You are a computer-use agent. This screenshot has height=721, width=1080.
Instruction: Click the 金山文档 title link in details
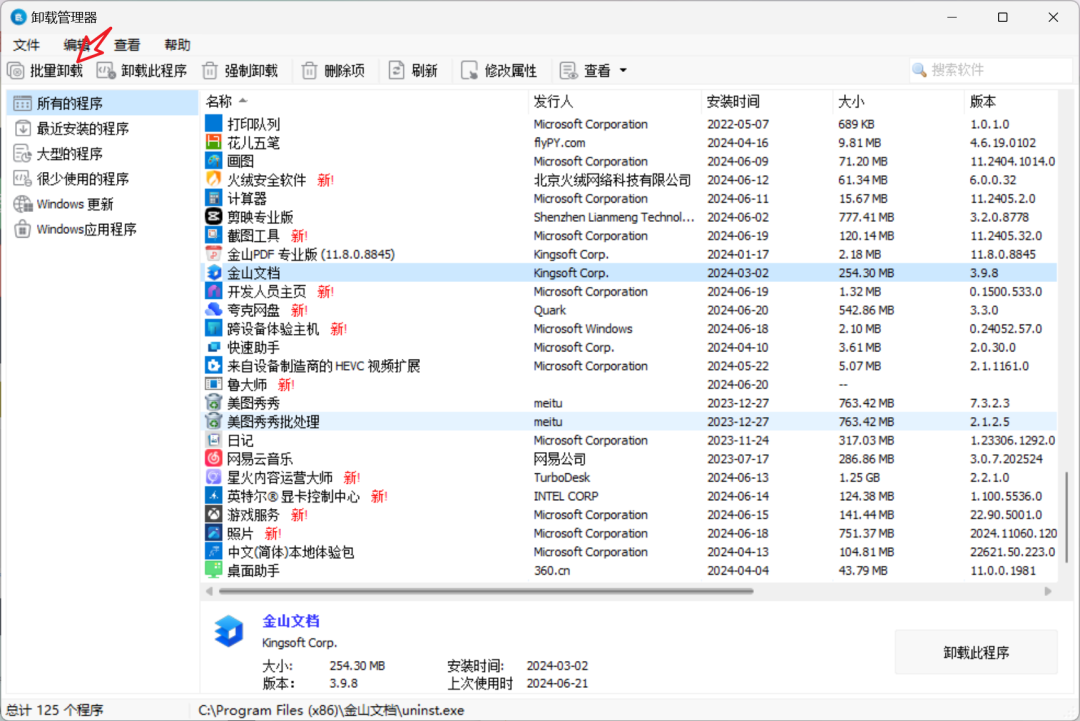coord(291,621)
